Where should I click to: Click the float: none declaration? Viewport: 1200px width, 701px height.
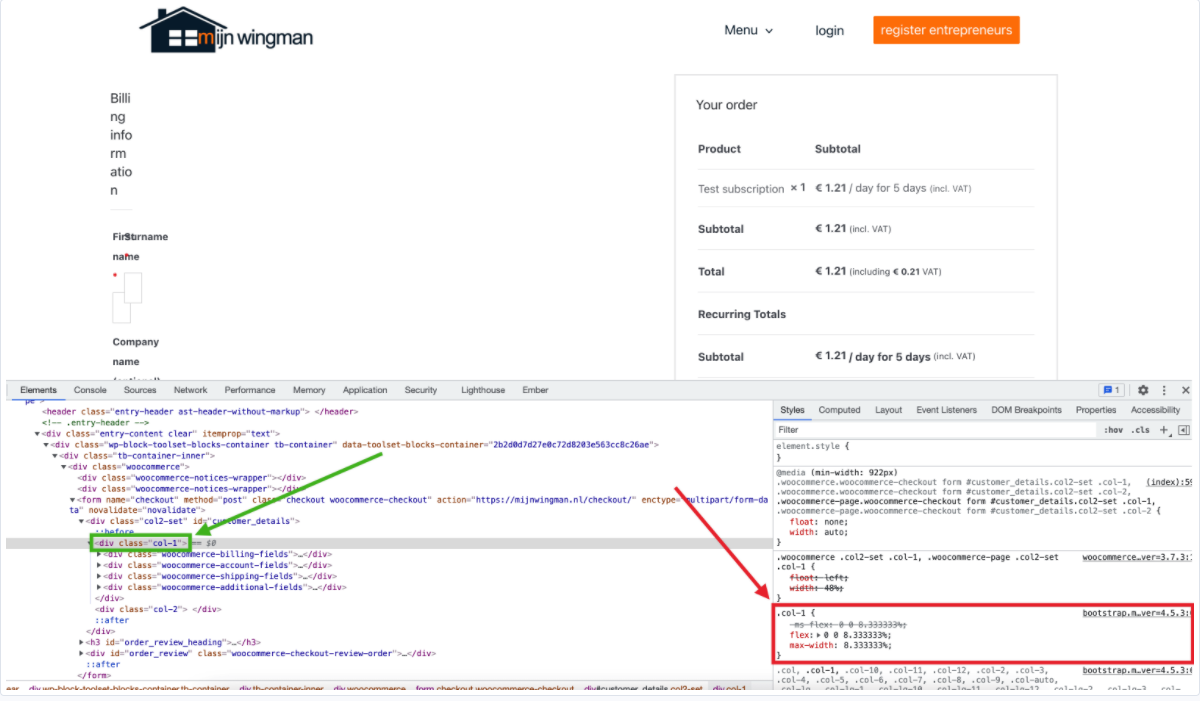click(x=817, y=522)
